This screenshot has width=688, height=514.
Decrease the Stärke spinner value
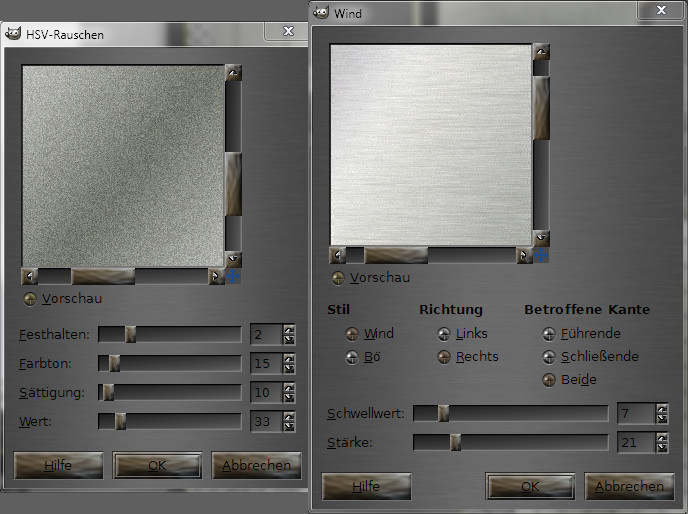coord(661,447)
